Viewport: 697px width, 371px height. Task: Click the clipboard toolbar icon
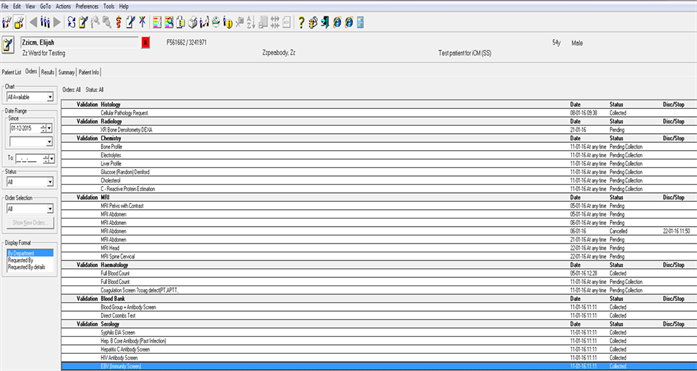click(180, 22)
